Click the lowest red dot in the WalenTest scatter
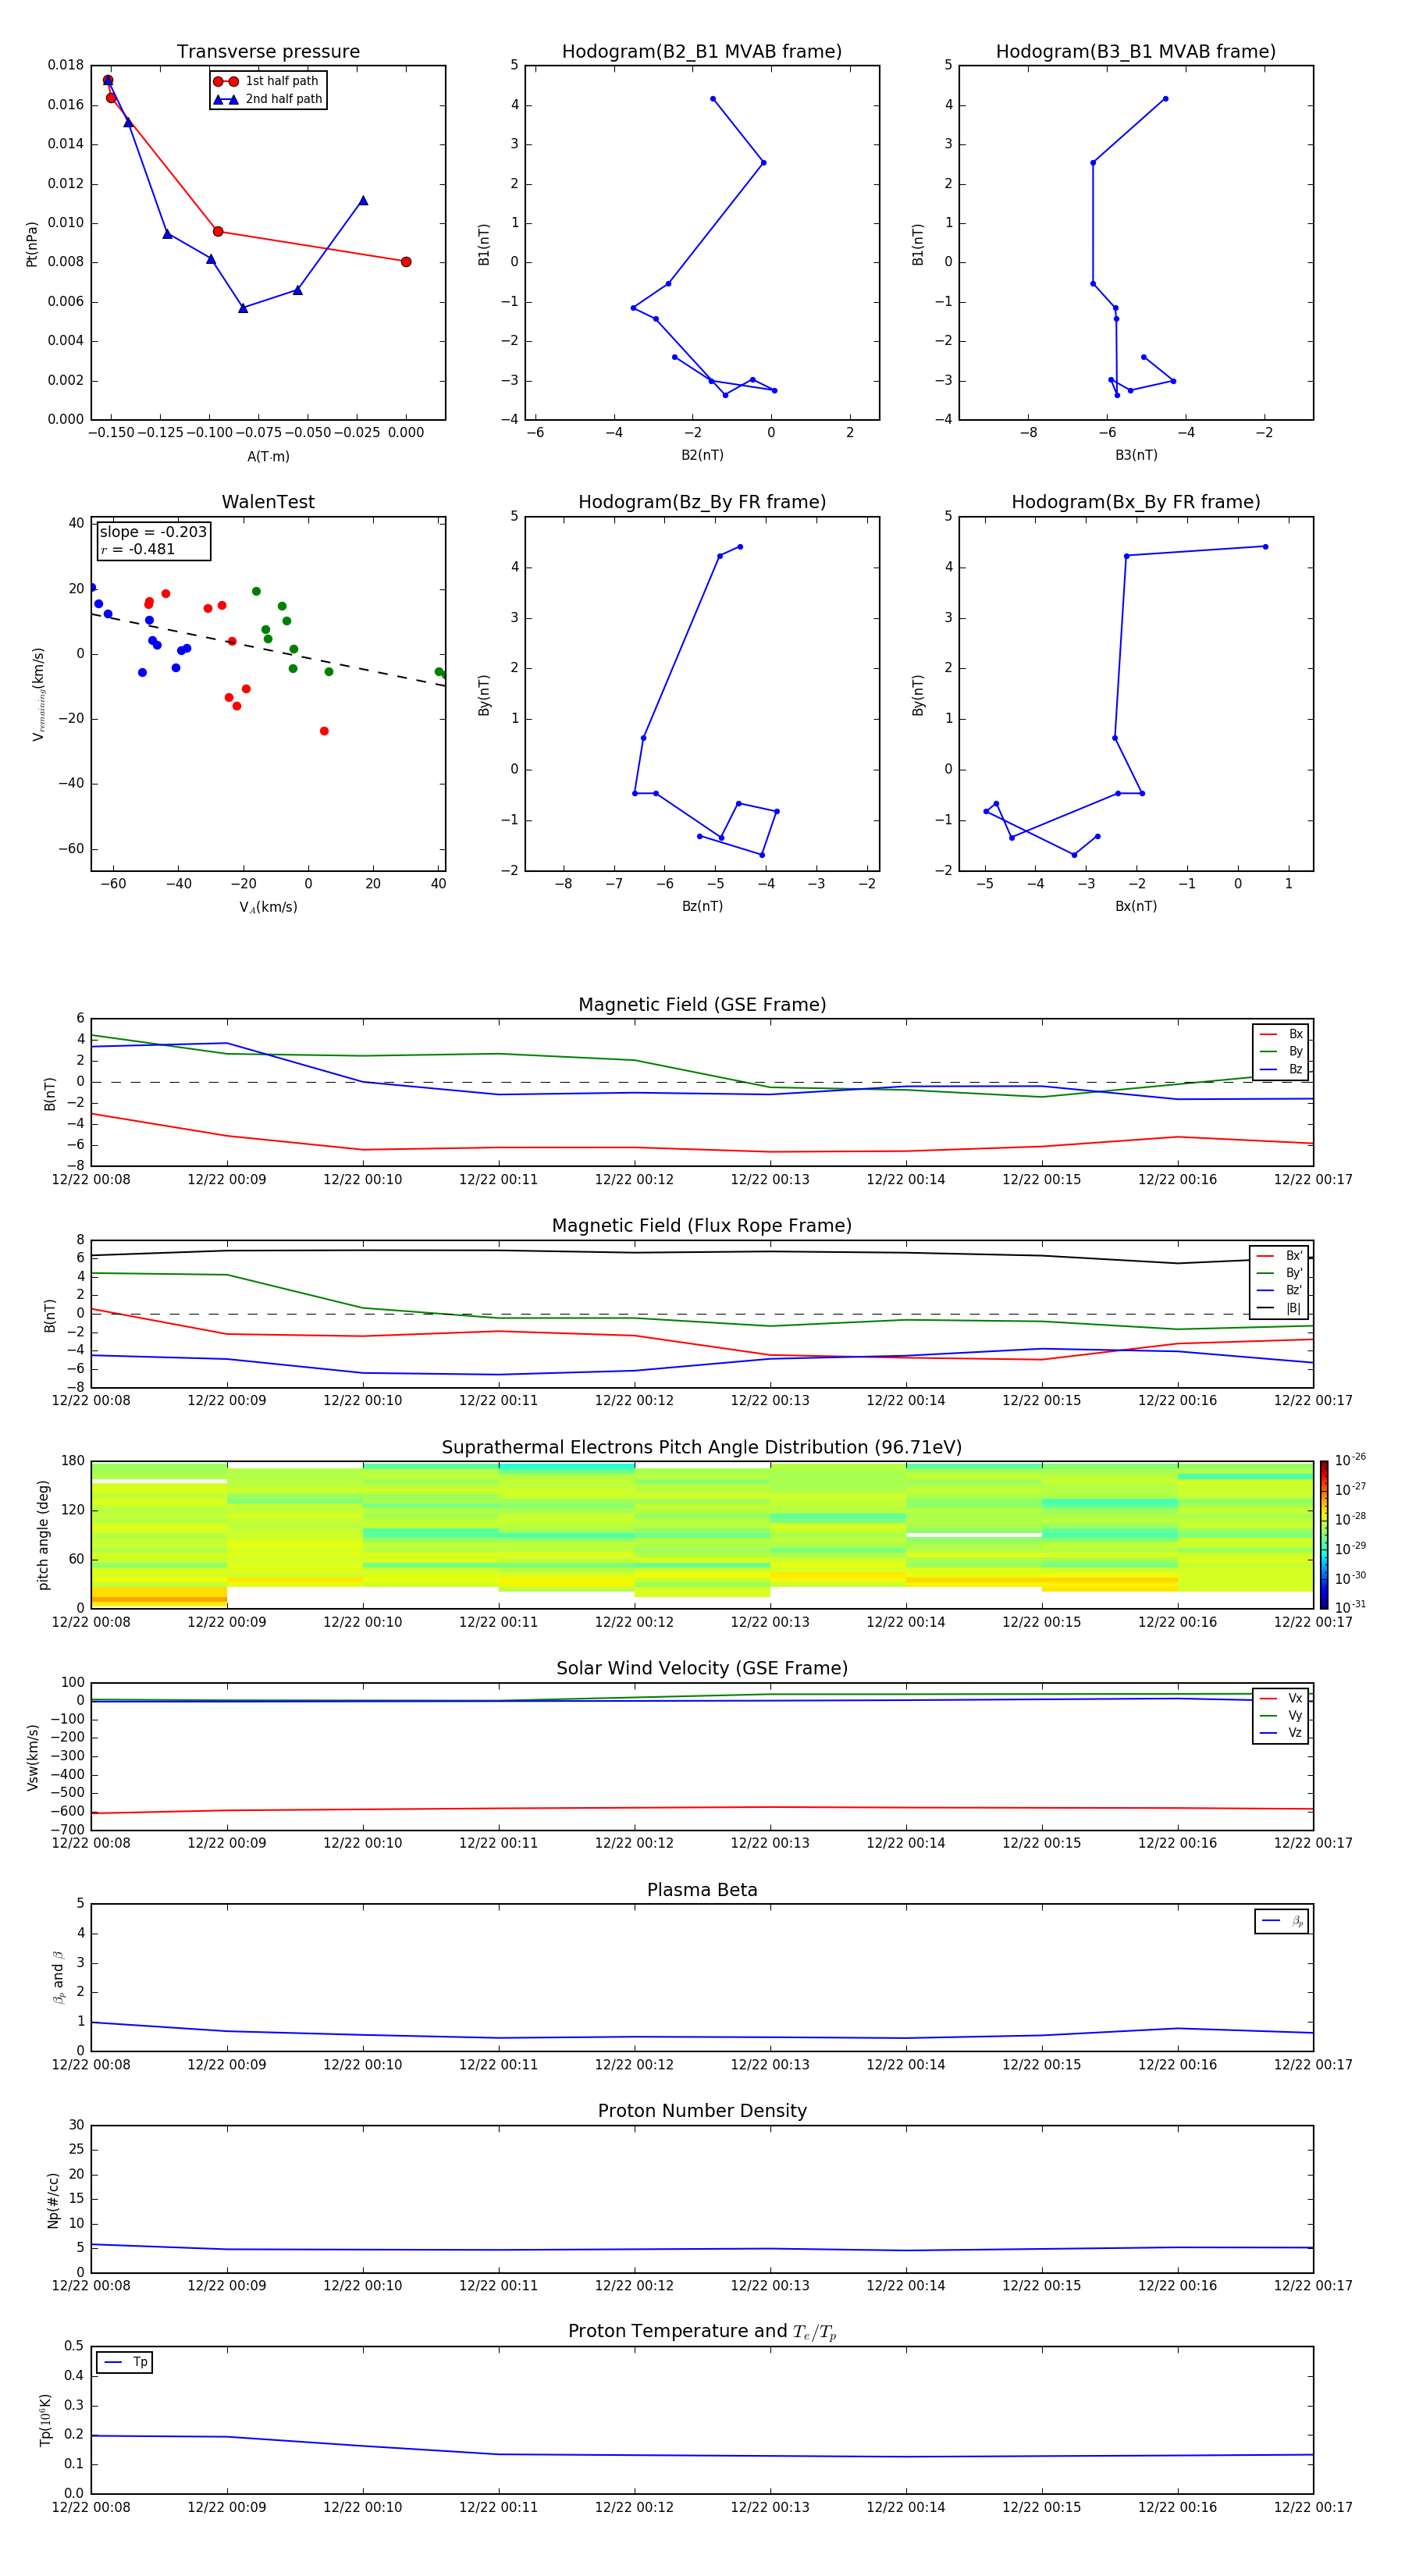The image size is (1405, 2576). (x=324, y=731)
